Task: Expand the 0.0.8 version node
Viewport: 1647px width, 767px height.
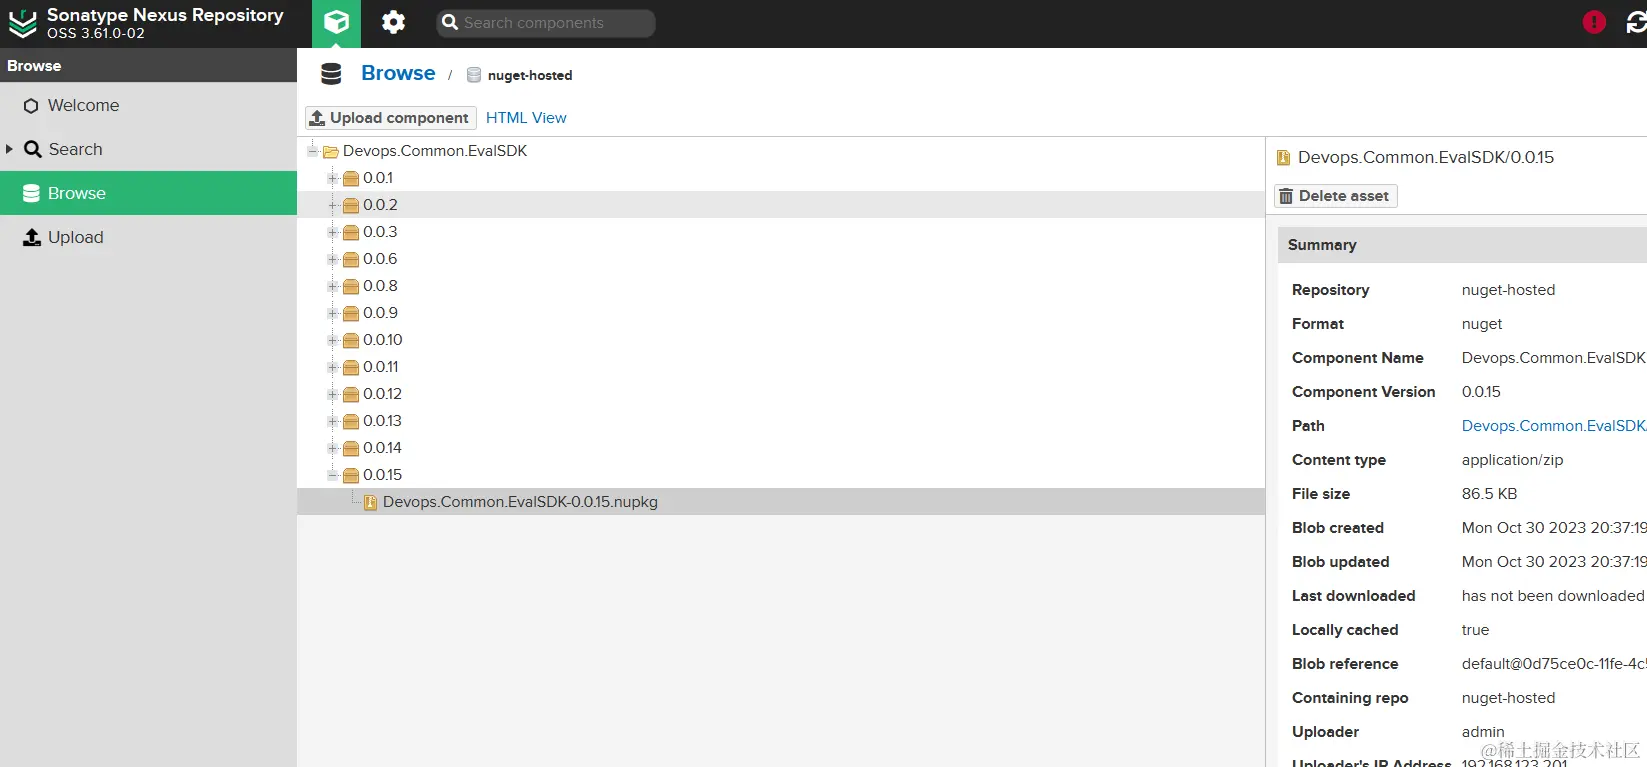Action: (x=333, y=286)
